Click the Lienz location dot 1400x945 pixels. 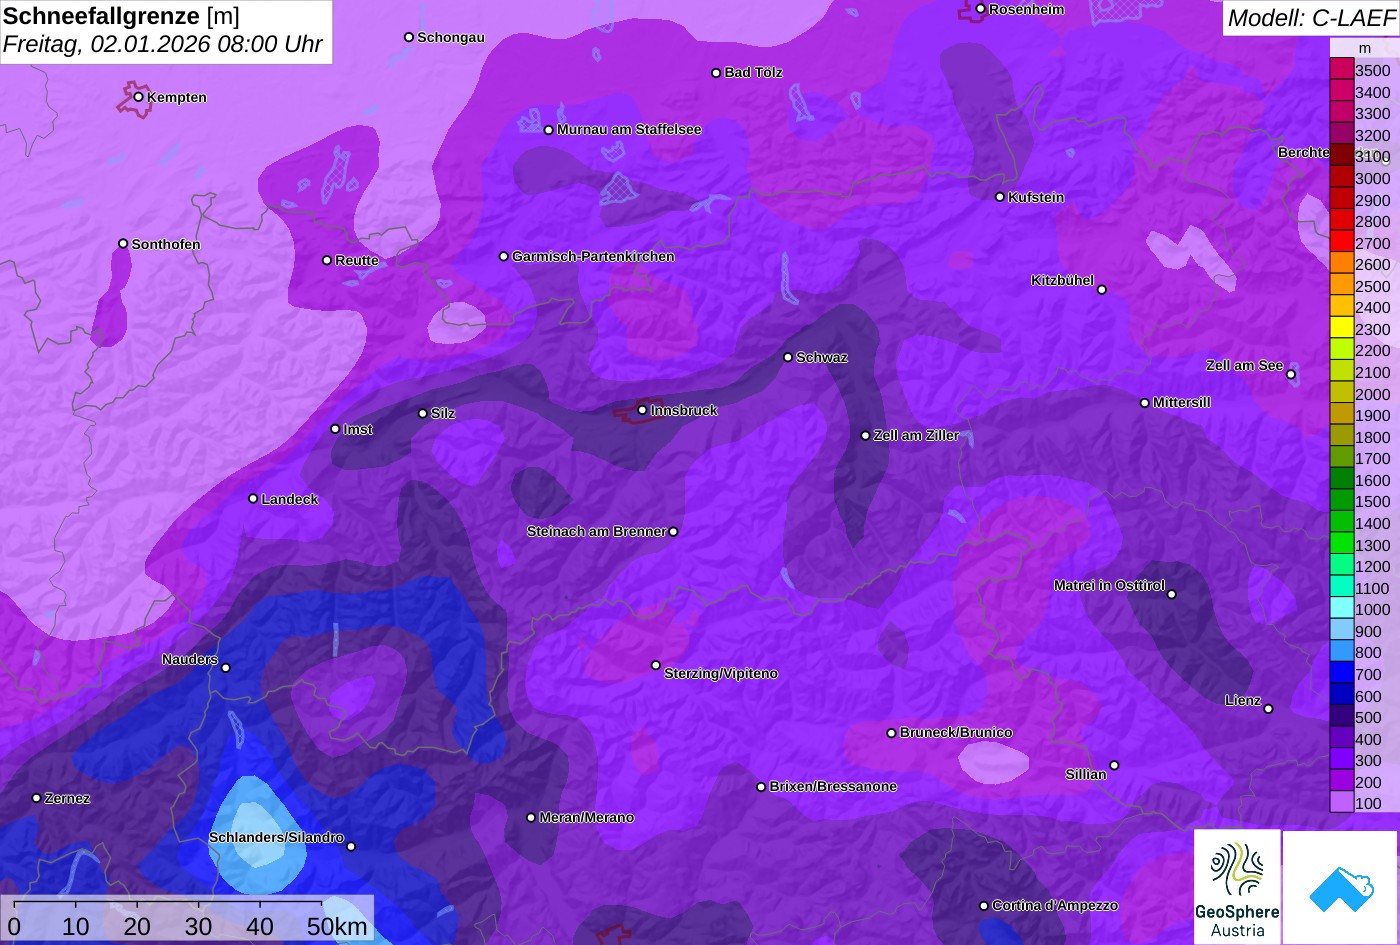click(1268, 709)
